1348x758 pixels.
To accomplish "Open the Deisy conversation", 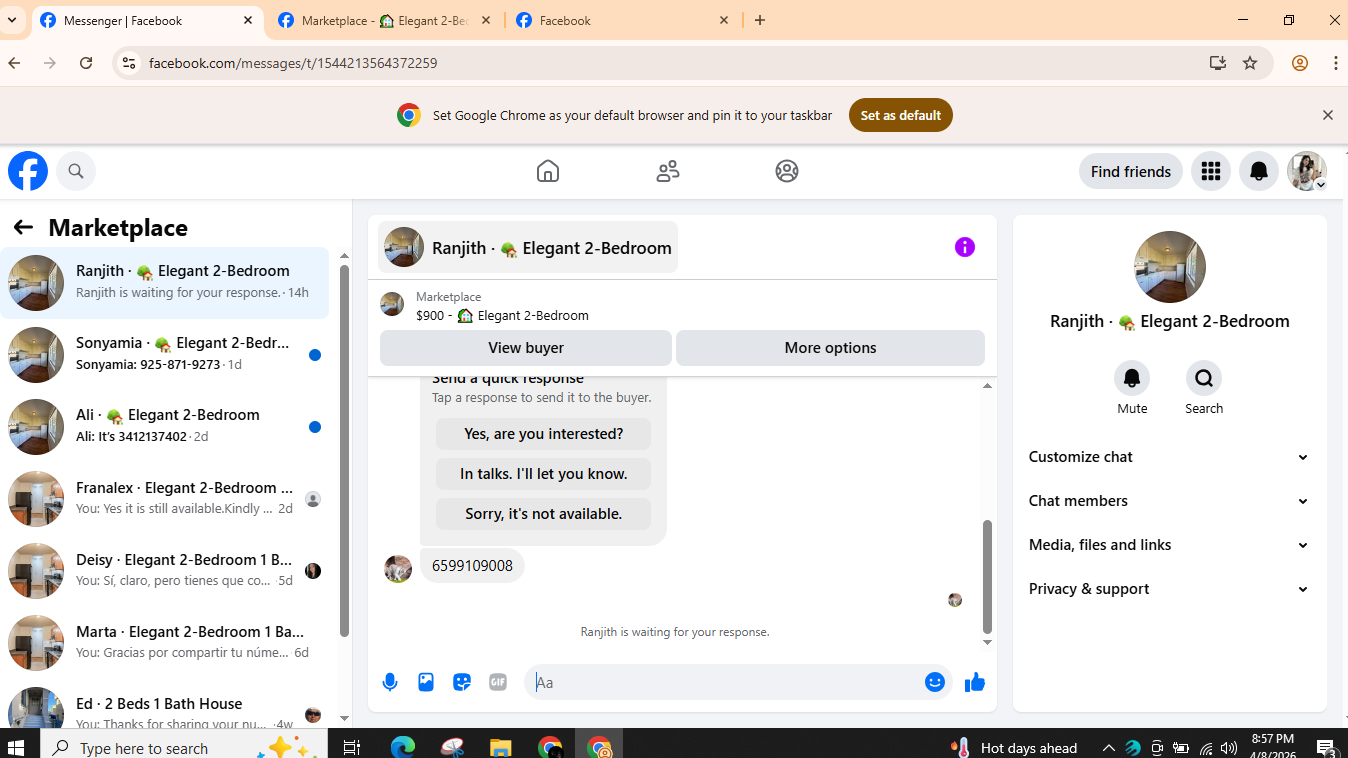I will (164, 570).
